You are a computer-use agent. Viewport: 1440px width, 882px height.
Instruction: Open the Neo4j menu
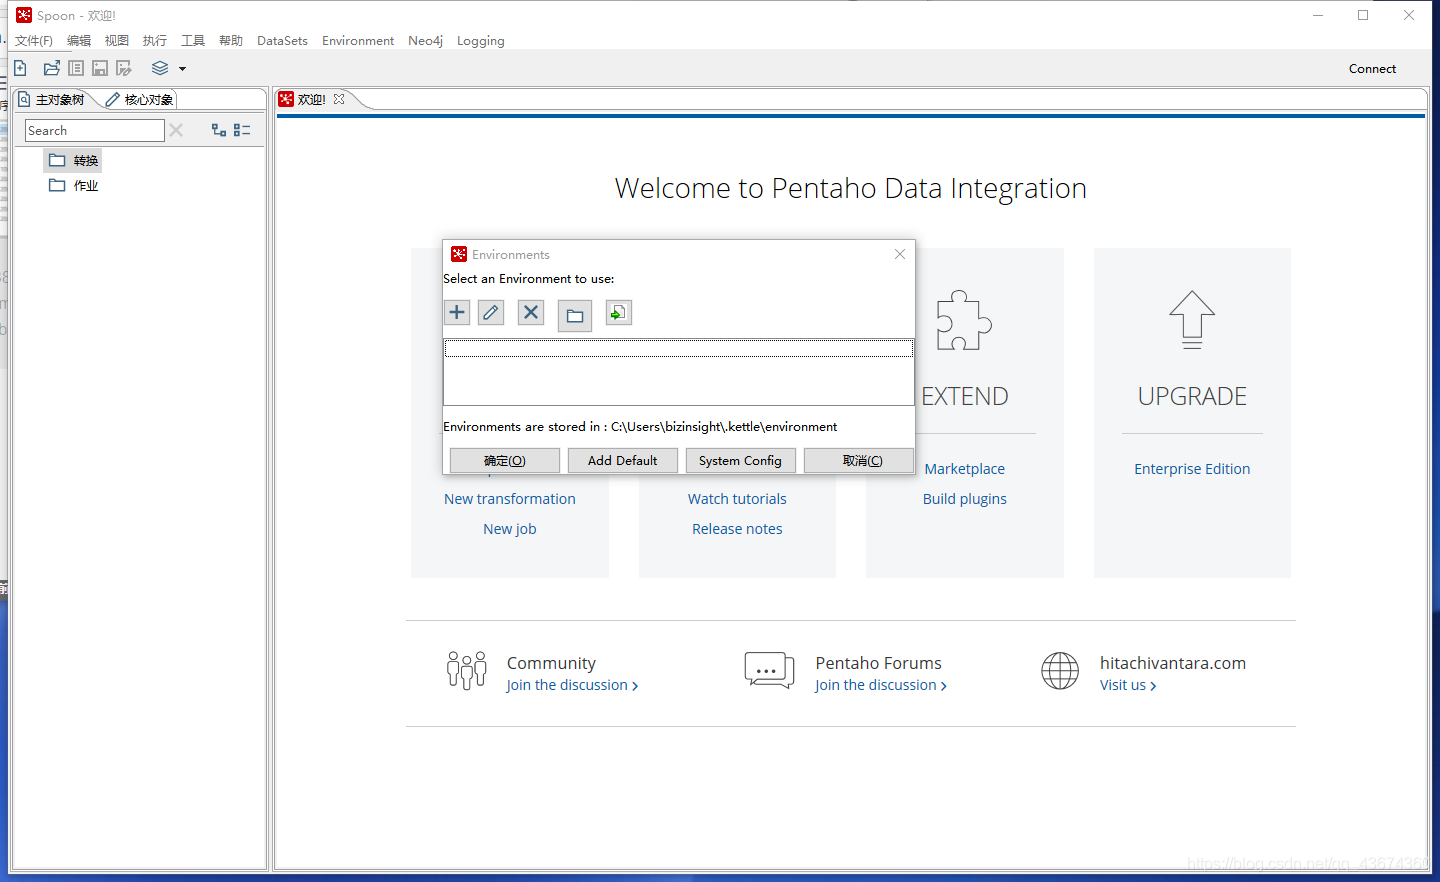click(425, 41)
